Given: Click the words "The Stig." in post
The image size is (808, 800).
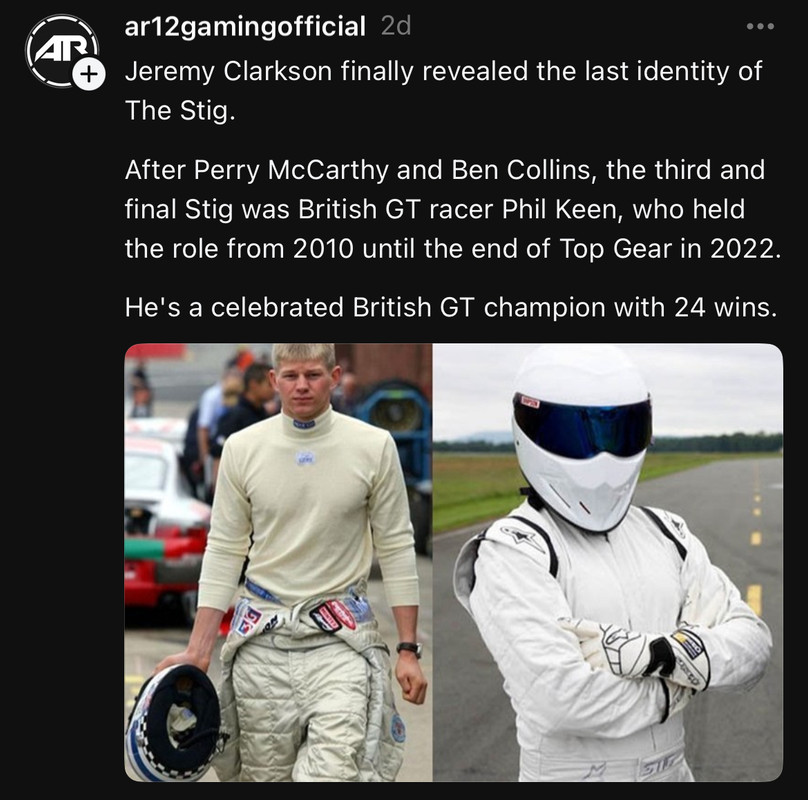Looking at the screenshot, I should point(180,110).
